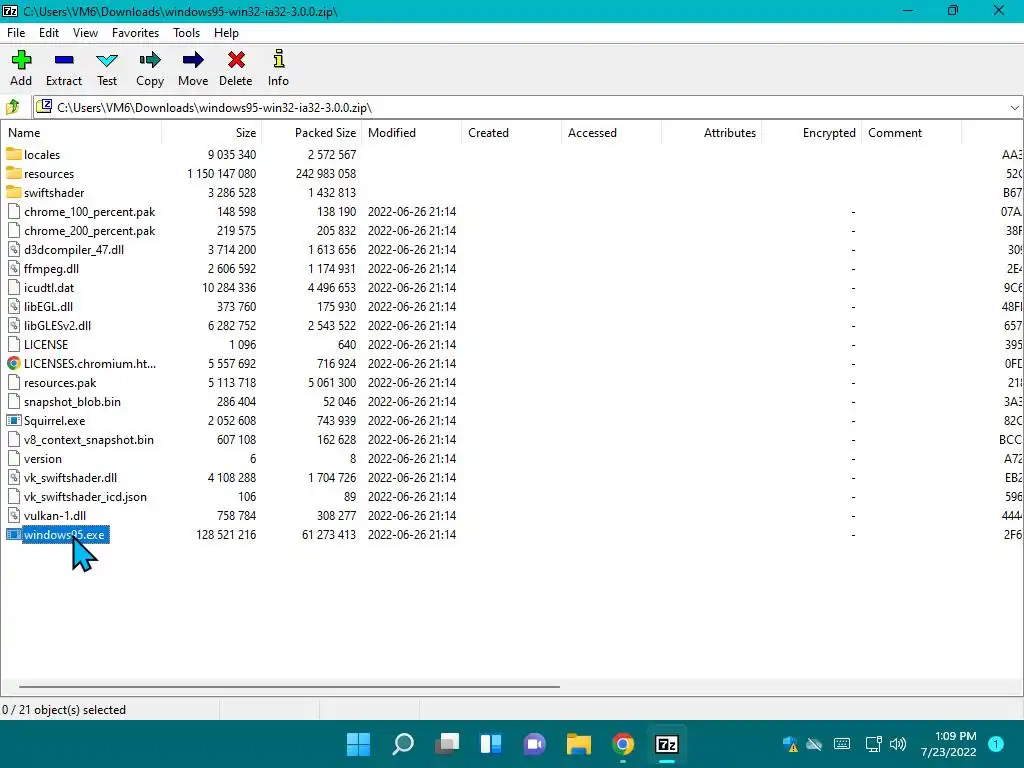This screenshot has width=1024, height=768.
Task: Click the Copy toolbar icon
Action: pos(150,60)
